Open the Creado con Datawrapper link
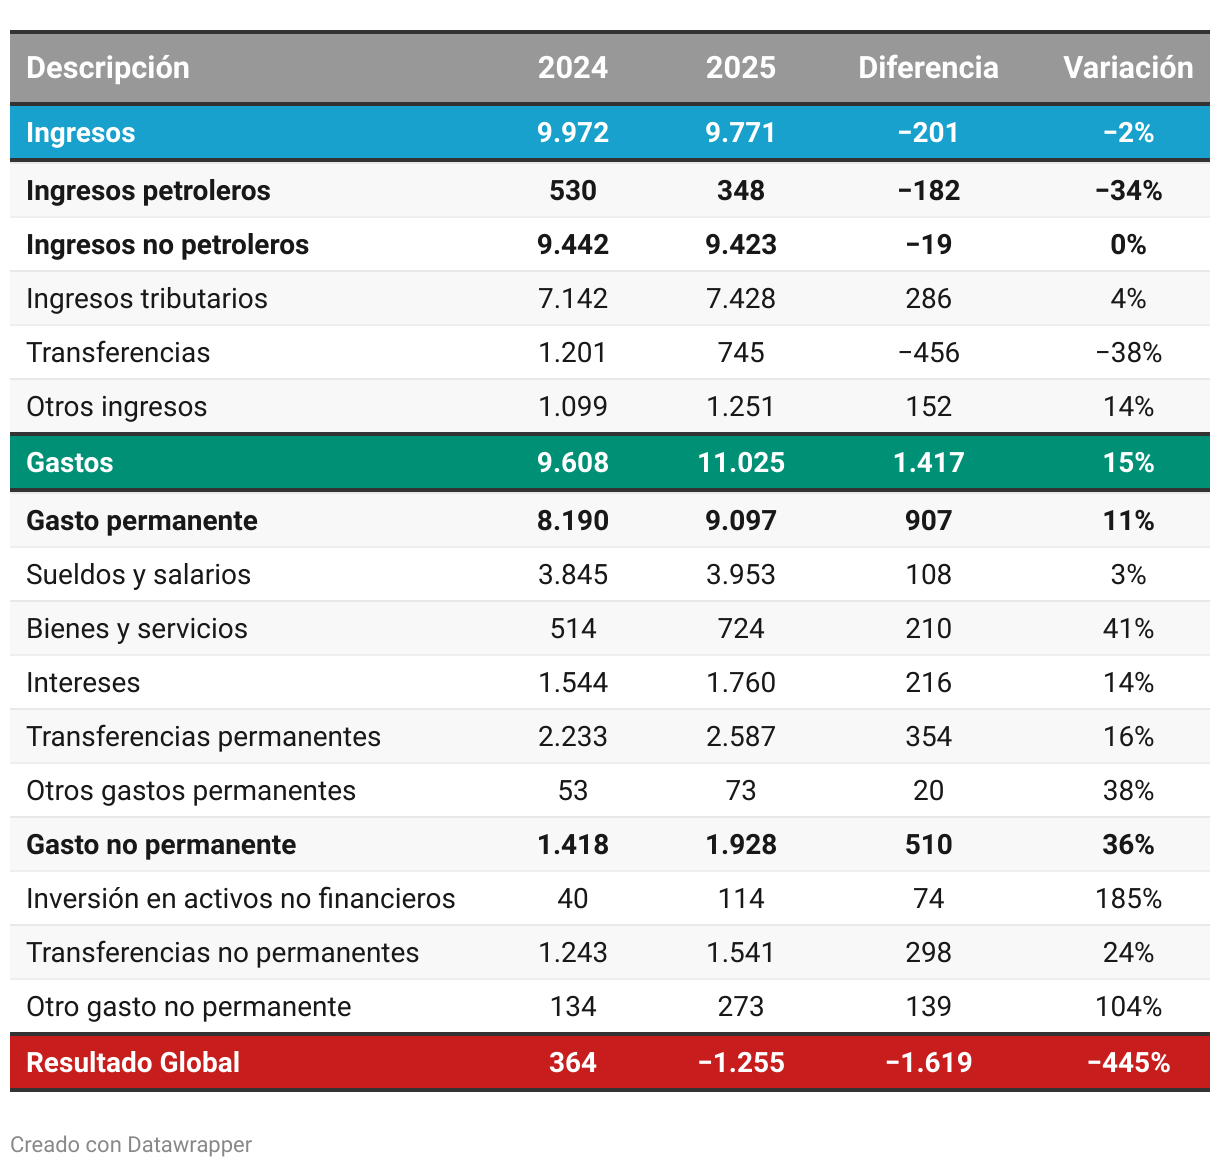 131,1145
